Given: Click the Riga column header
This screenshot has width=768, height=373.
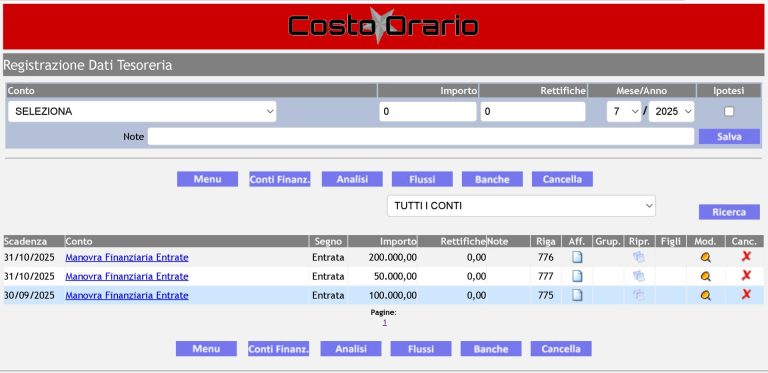Looking at the screenshot, I should click(x=546, y=241).
